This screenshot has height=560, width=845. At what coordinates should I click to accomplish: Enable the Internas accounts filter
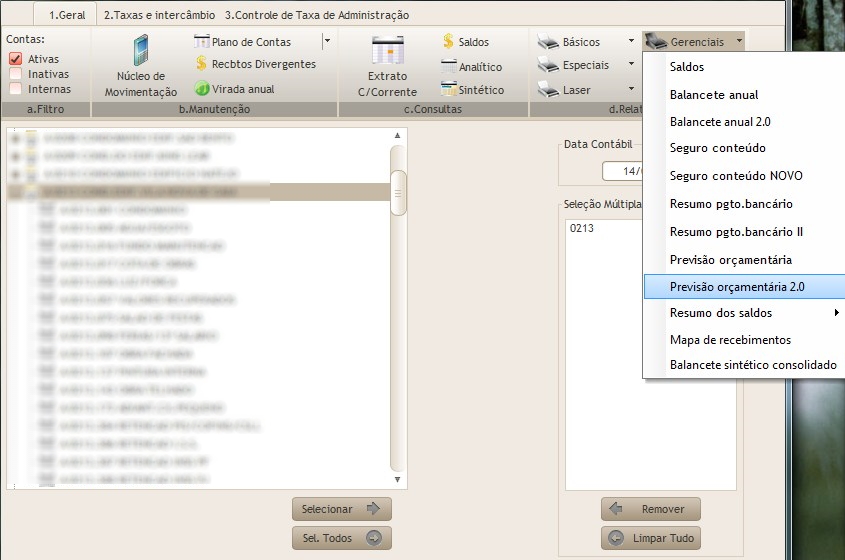(16, 89)
